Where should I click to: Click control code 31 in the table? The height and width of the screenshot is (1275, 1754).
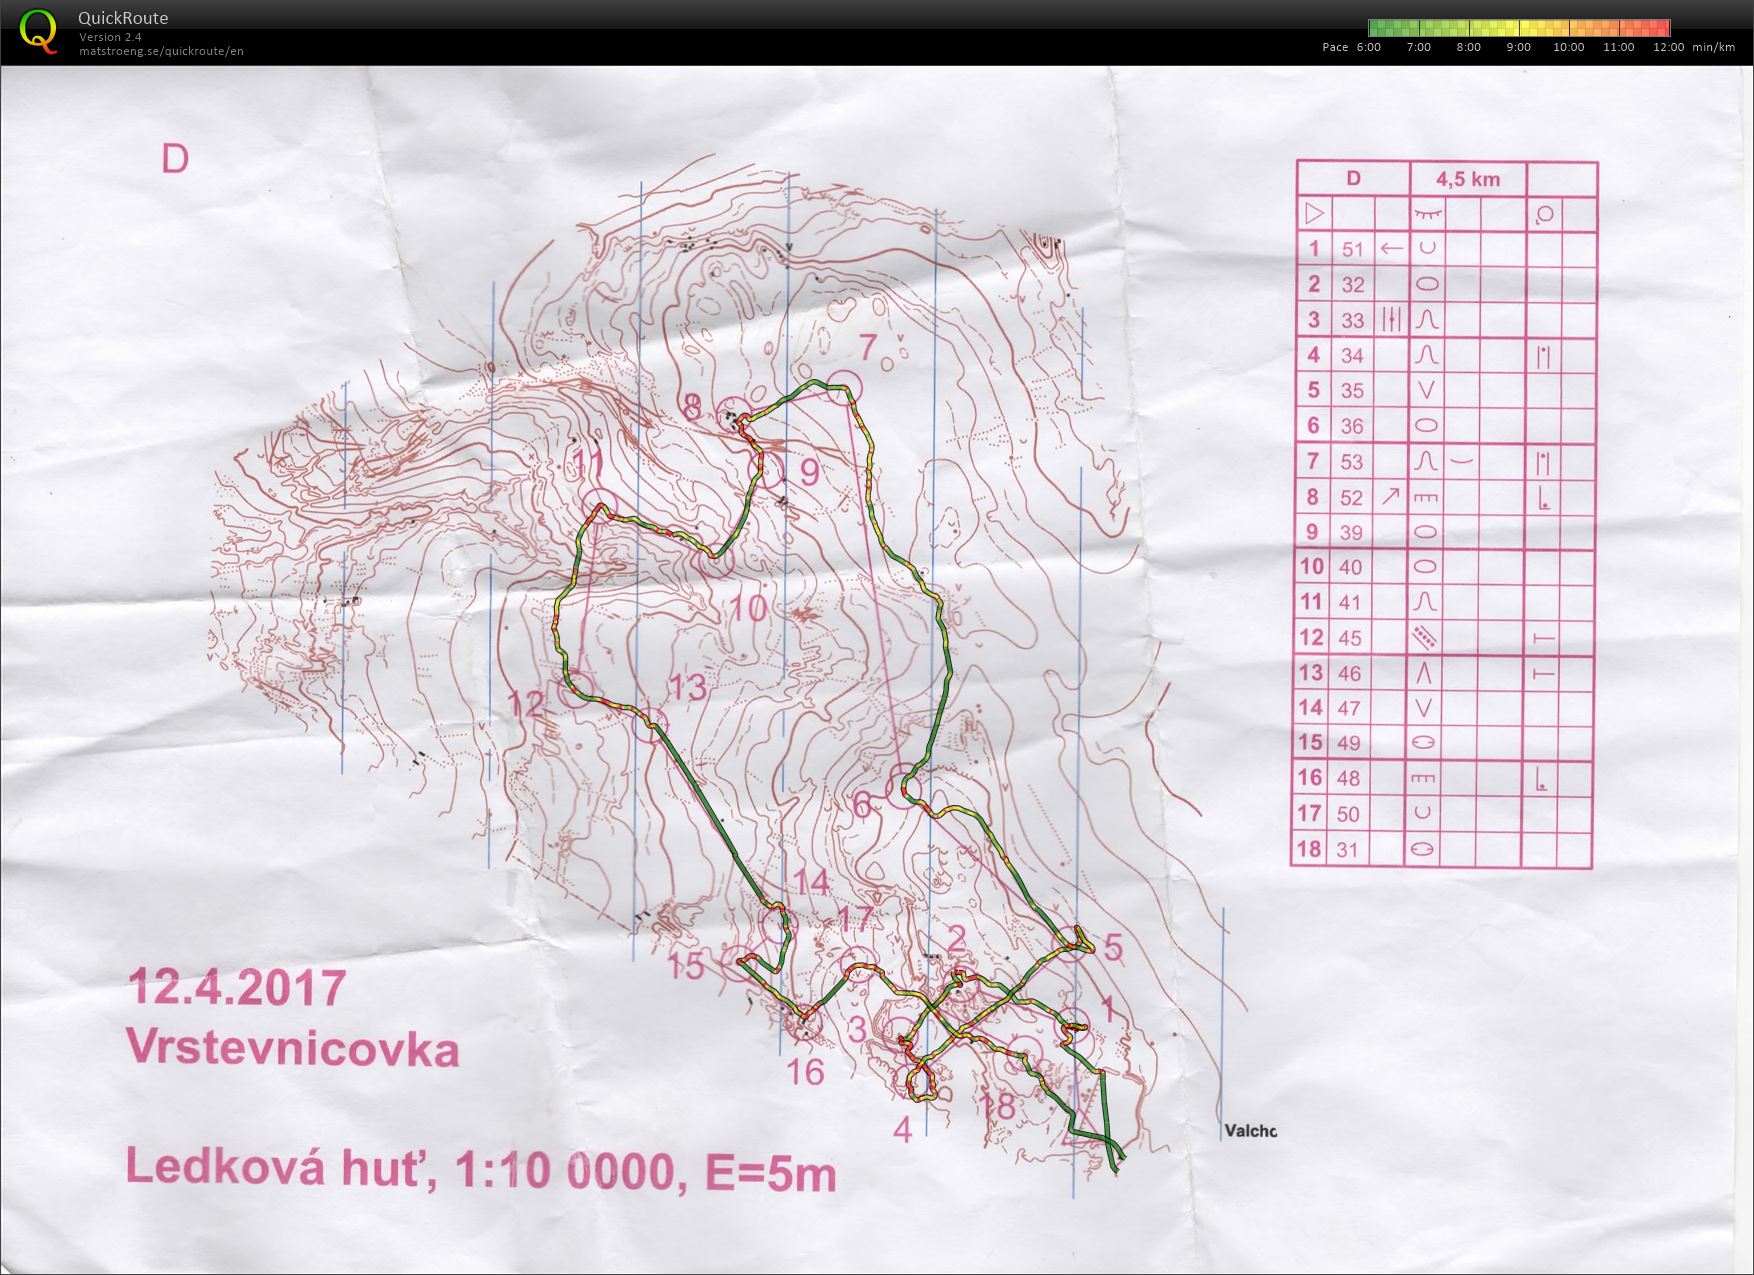[1348, 849]
